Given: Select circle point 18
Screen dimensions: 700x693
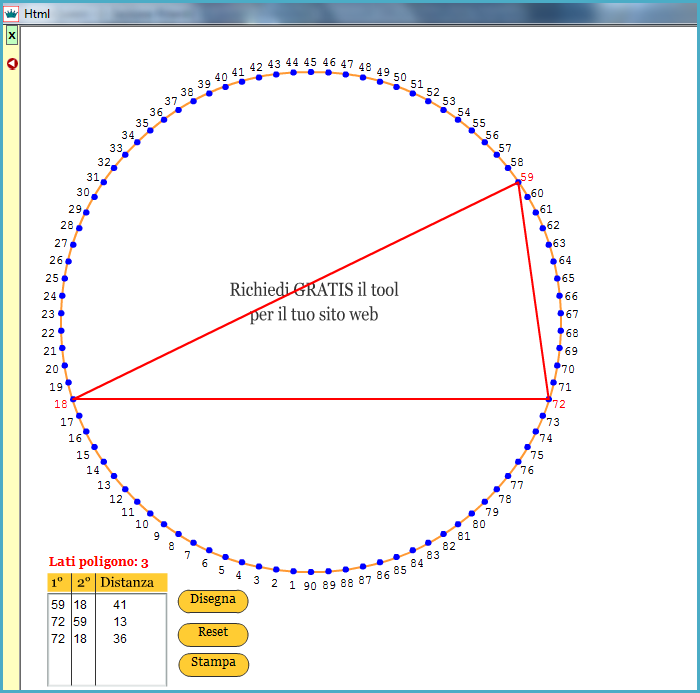Looking at the screenshot, I should pyautogui.click(x=74, y=399).
